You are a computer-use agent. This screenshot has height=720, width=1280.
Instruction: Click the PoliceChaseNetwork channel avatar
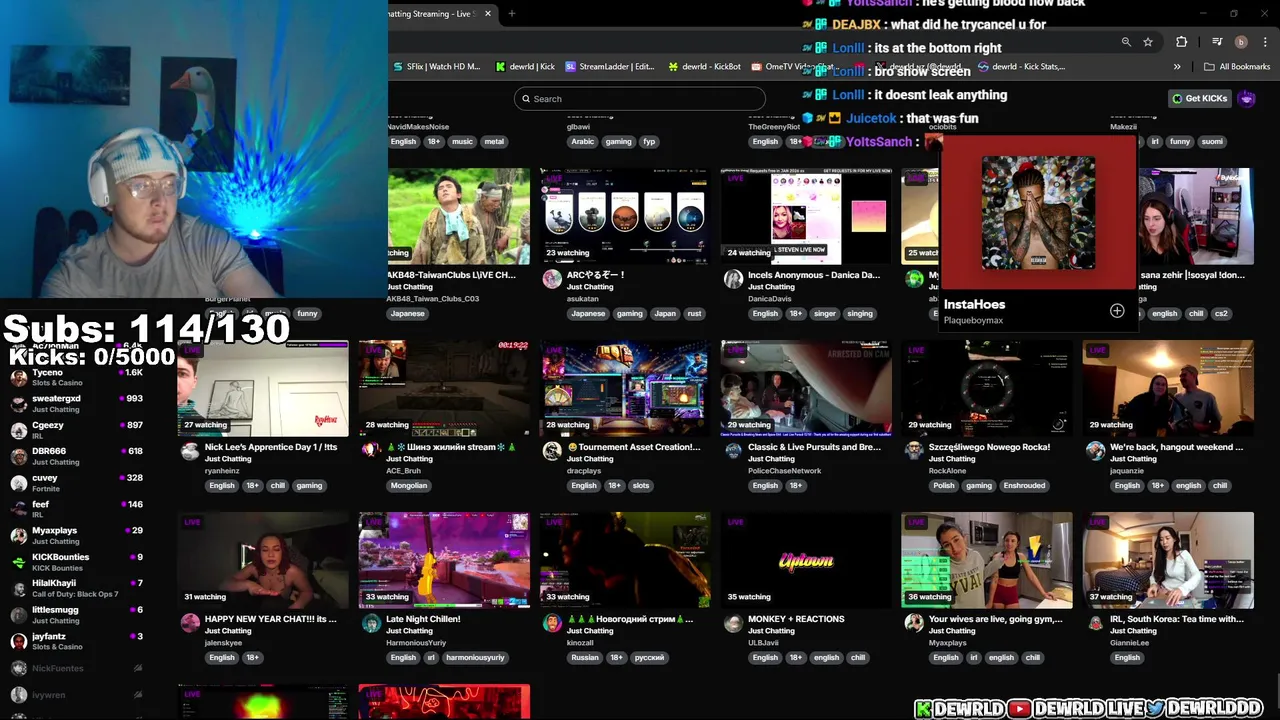pos(733,451)
